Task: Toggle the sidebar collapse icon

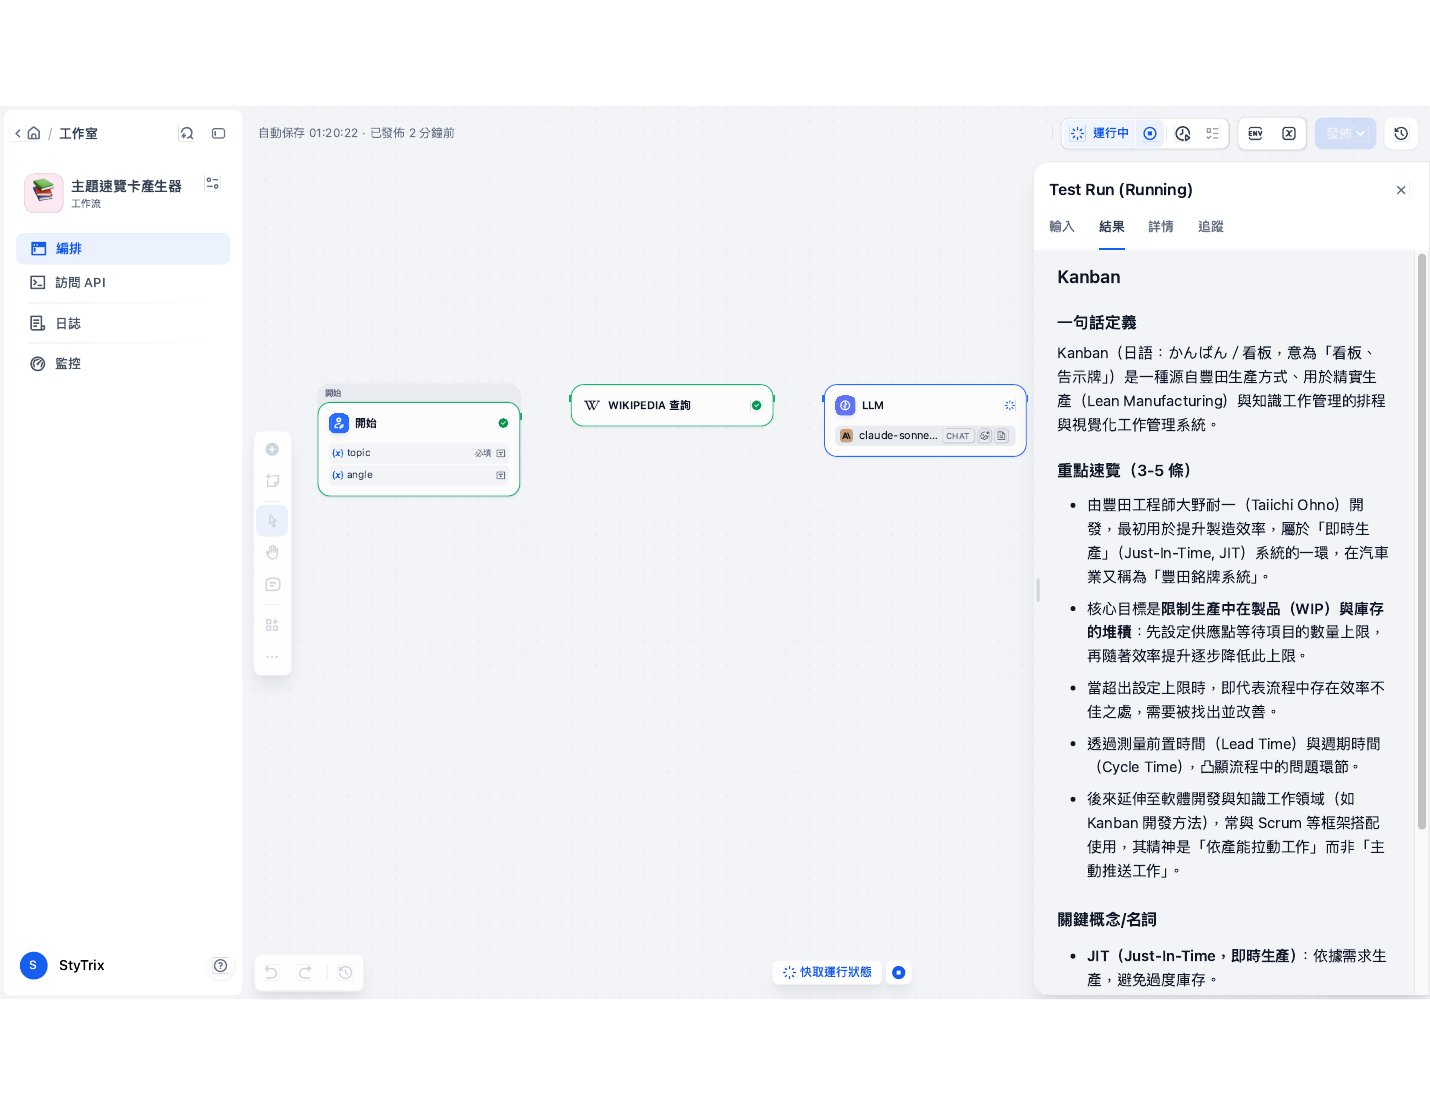Action: coord(219,133)
